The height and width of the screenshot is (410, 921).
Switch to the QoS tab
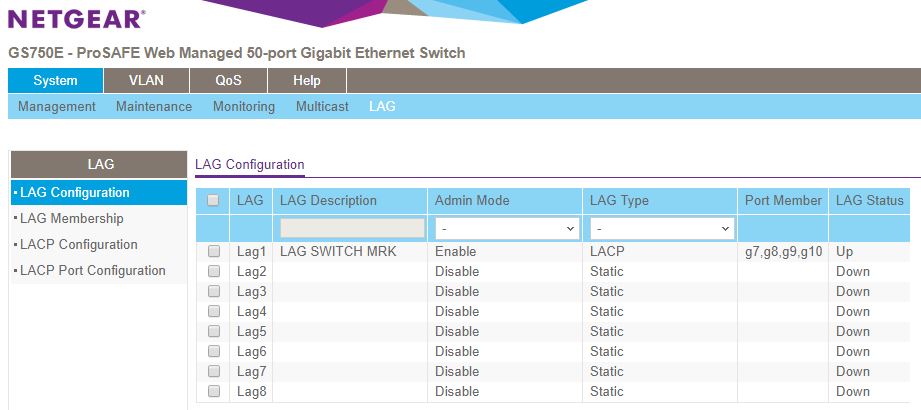pos(228,80)
